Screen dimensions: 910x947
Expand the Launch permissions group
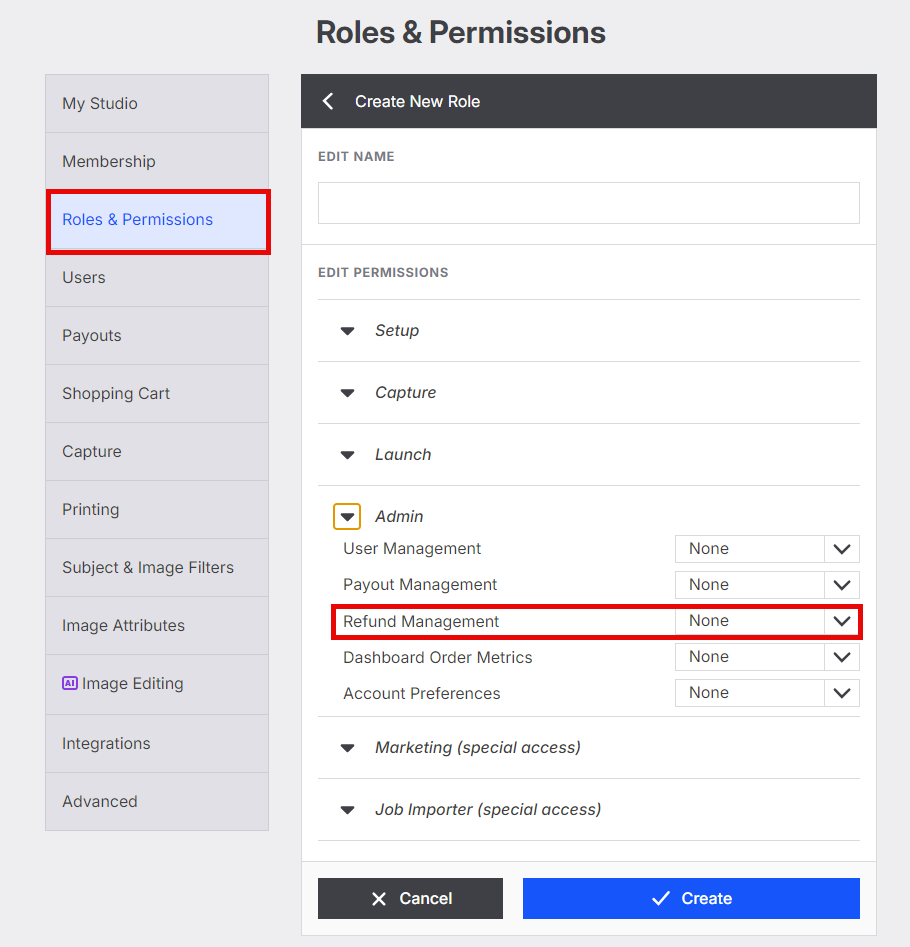pyautogui.click(x=347, y=455)
